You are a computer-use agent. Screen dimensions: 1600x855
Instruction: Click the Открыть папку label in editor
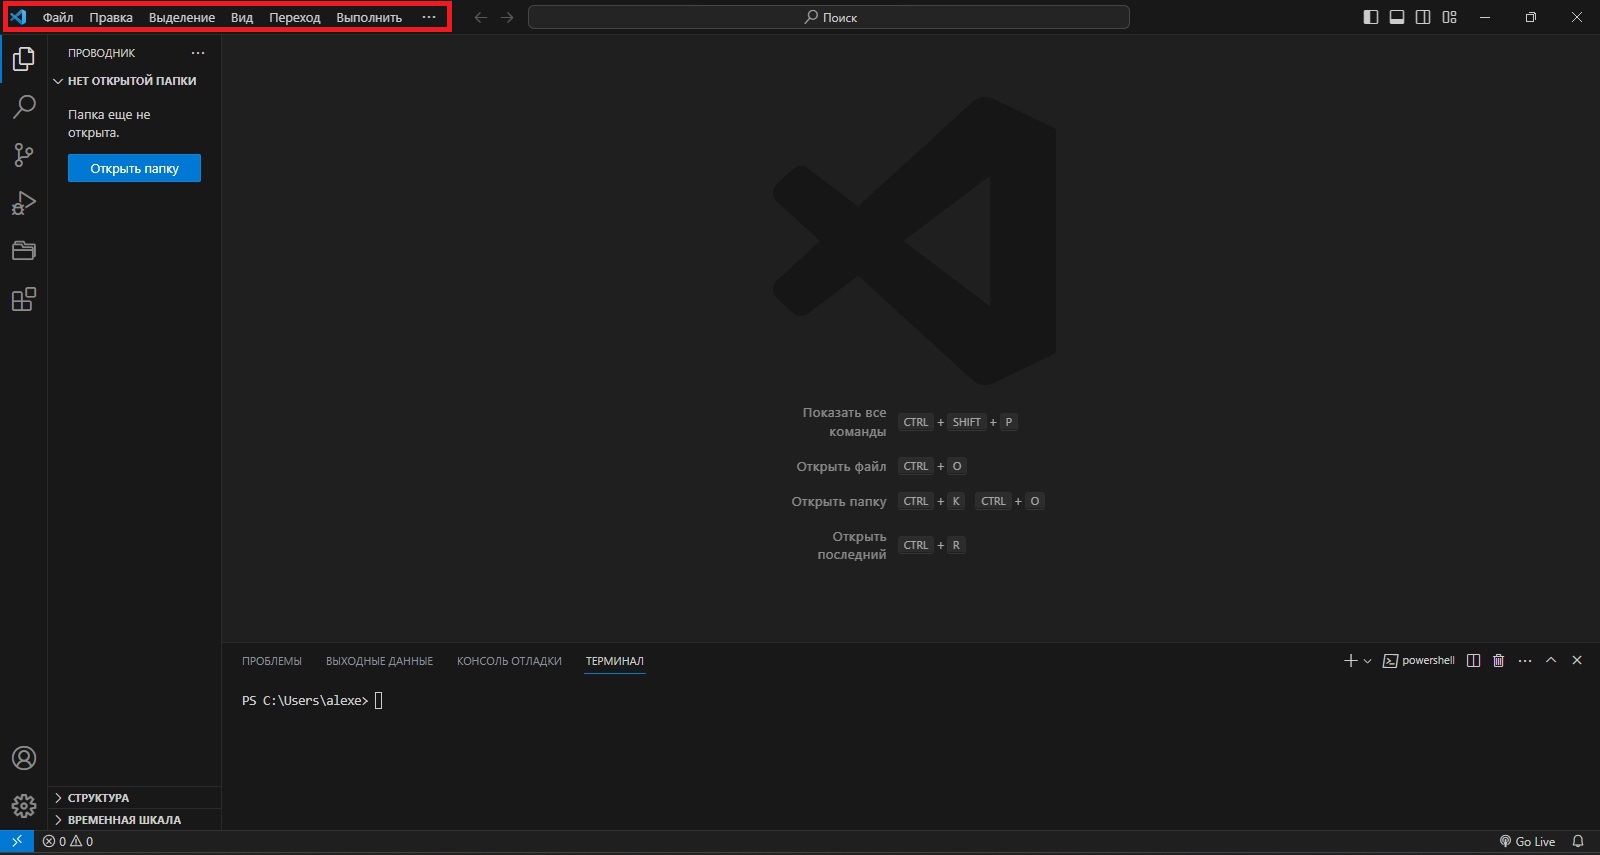click(839, 501)
